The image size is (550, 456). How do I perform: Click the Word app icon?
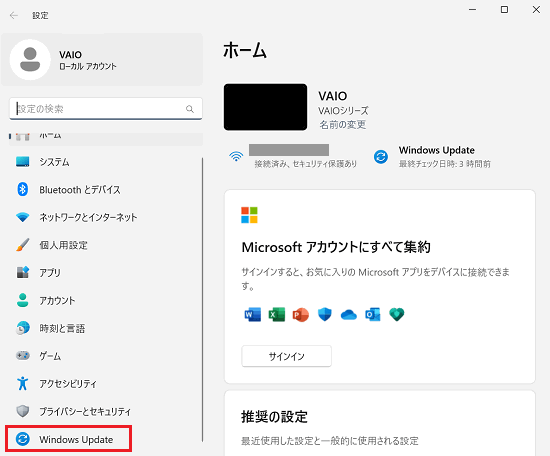tap(253, 315)
